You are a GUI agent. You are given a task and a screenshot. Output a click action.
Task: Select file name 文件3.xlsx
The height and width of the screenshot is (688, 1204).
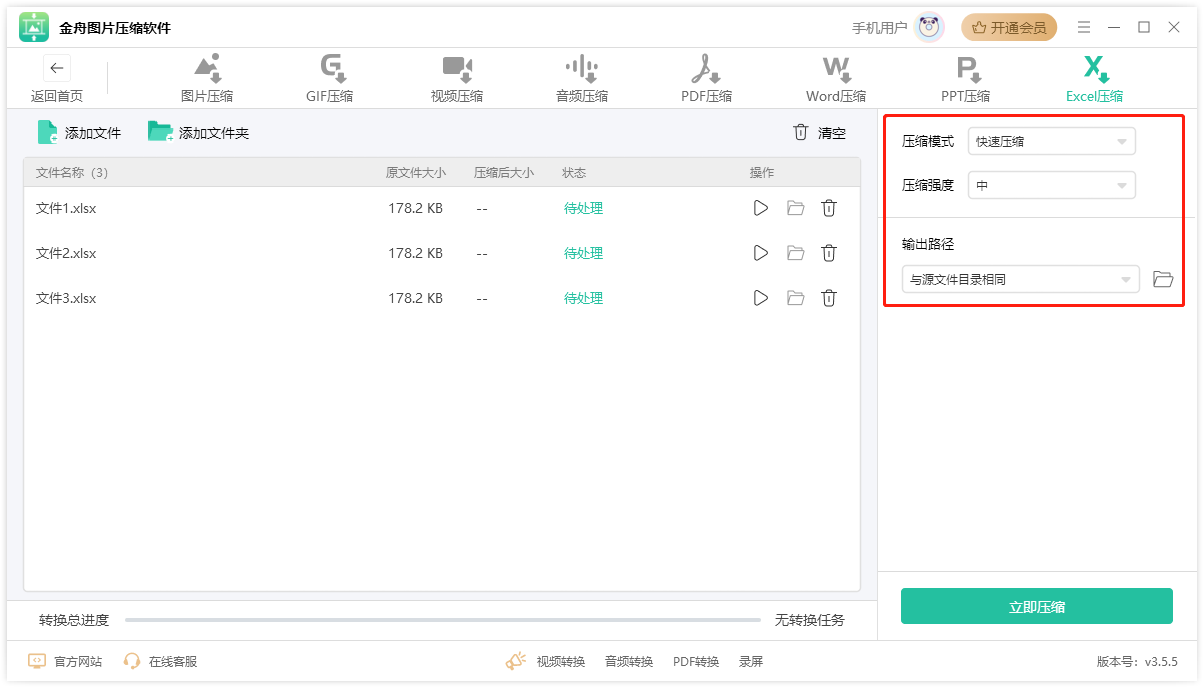tap(66, 298)
